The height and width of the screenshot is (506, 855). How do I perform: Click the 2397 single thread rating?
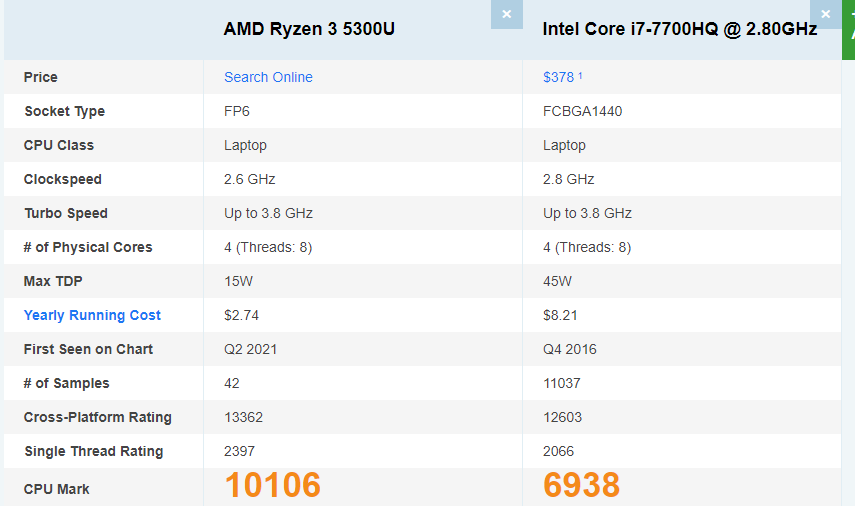[239, 451]
